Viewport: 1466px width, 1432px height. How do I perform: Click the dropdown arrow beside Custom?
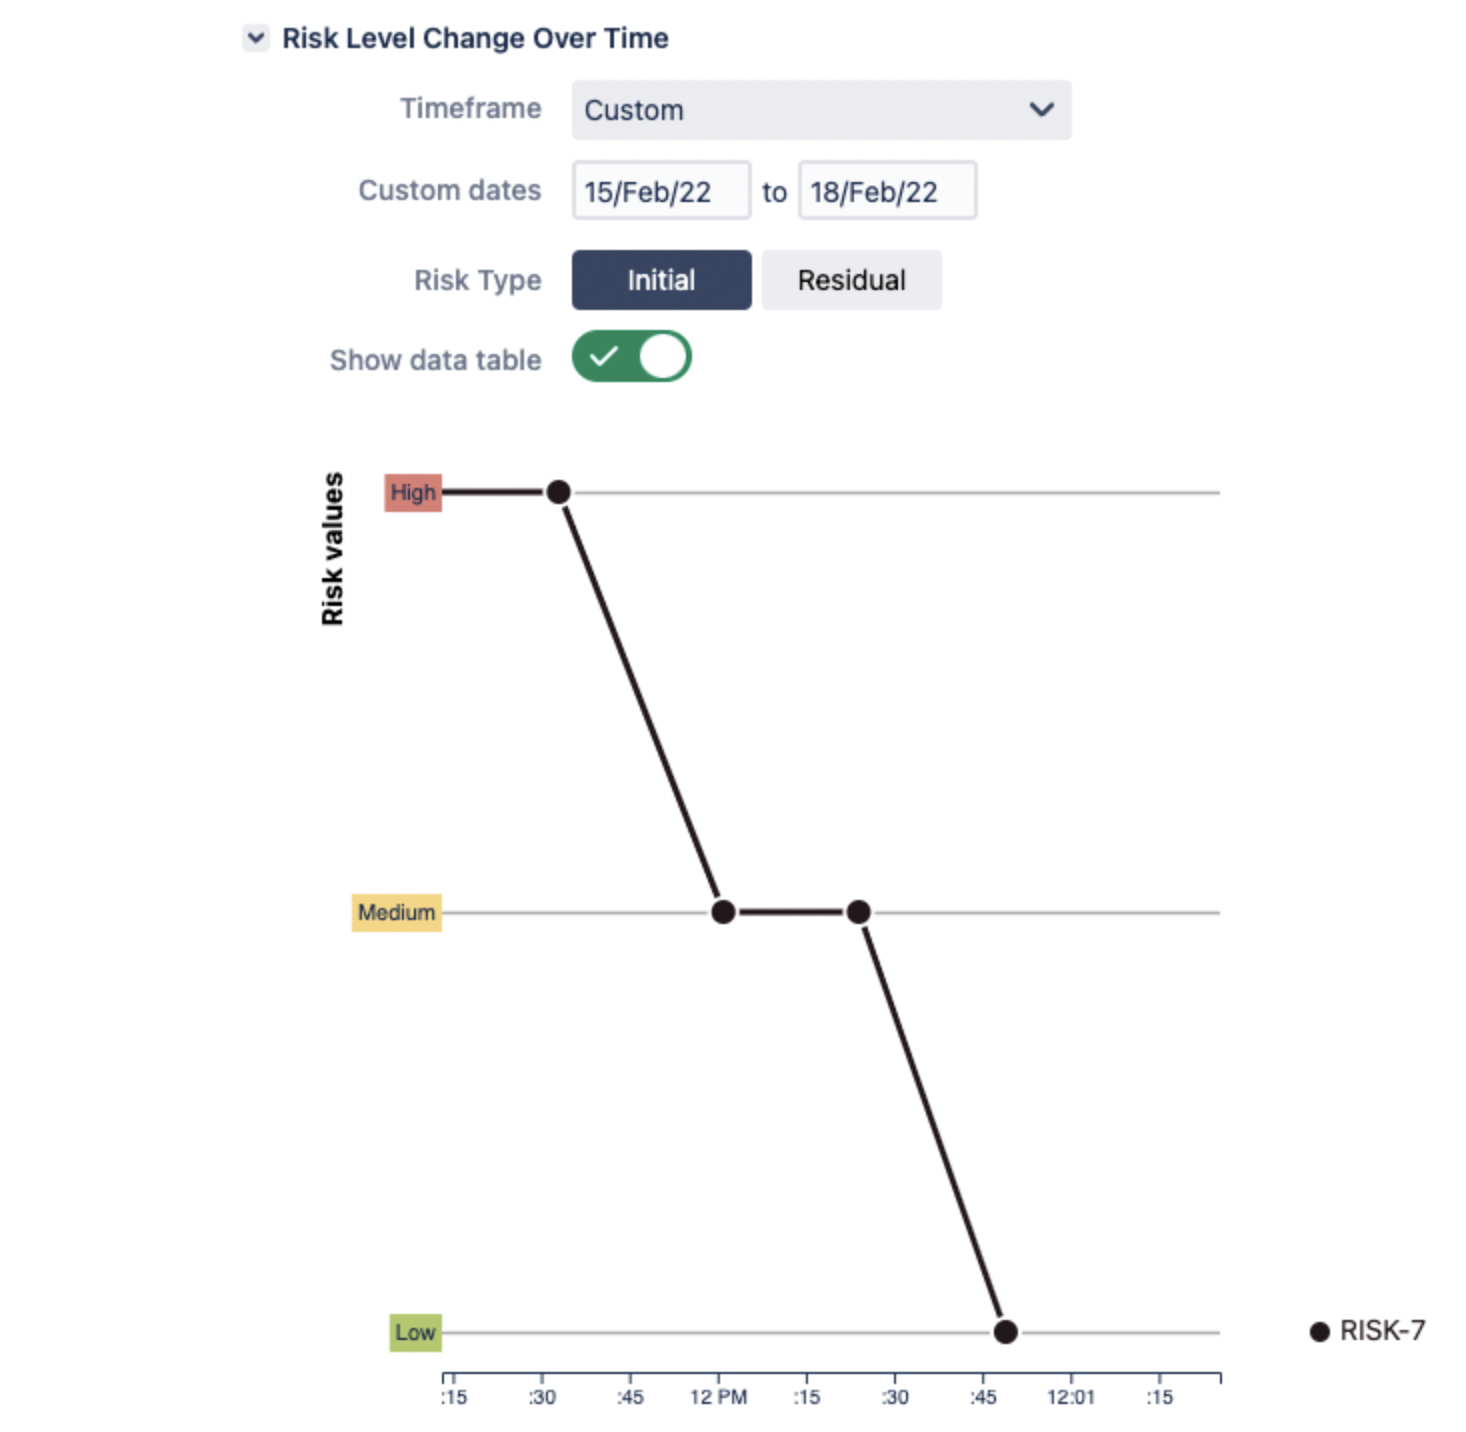(1040, 110)
